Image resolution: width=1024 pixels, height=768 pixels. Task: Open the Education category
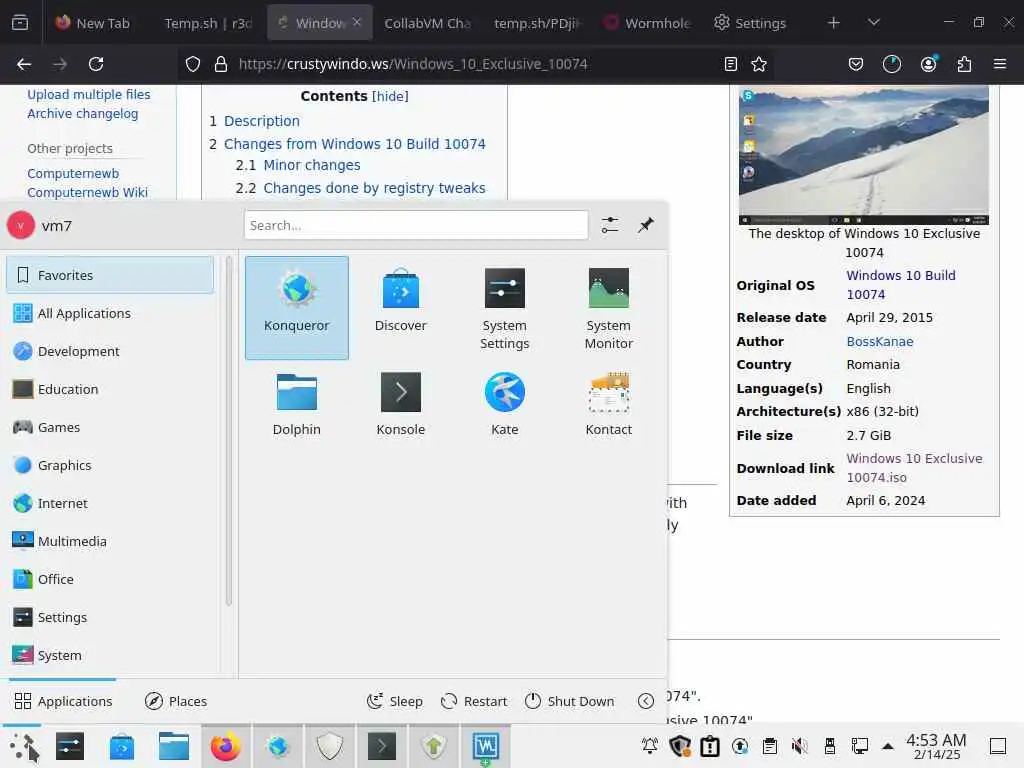110,389
